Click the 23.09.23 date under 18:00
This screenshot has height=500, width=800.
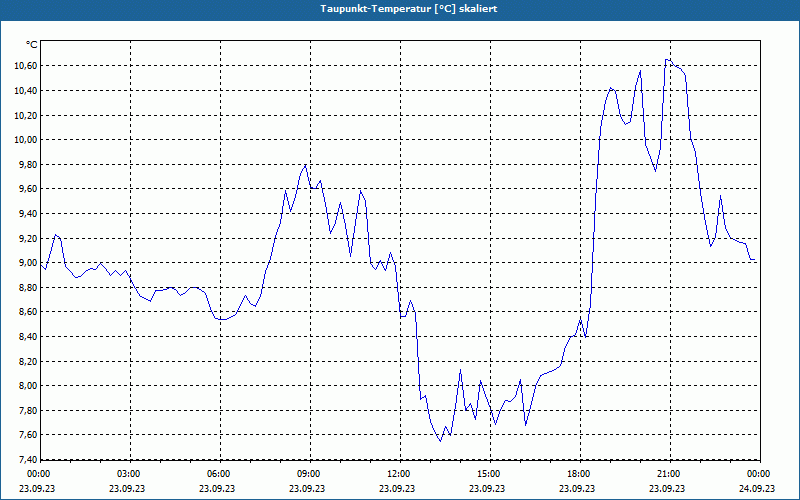point(577,488)
